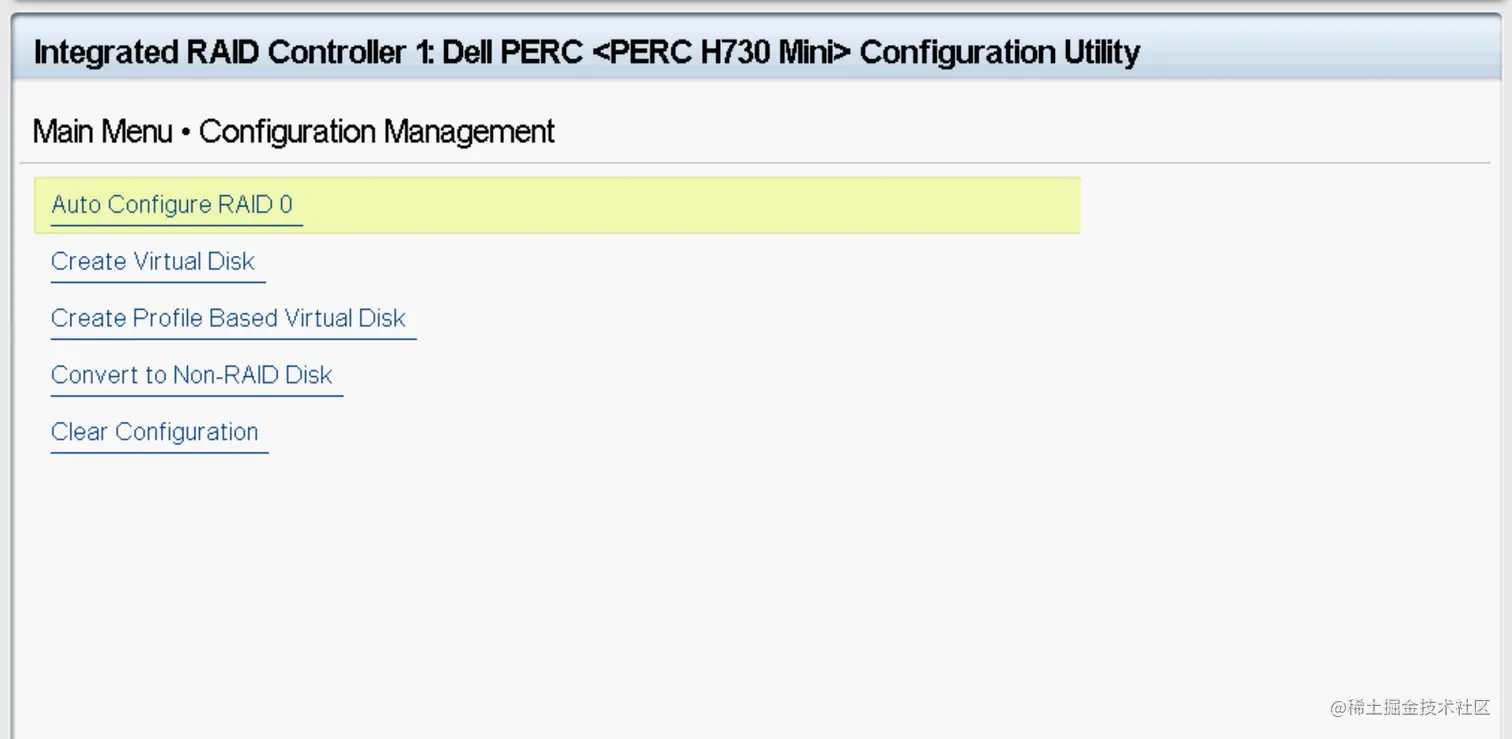Choose Convert to Non-RAID Disk

(191, 375)
